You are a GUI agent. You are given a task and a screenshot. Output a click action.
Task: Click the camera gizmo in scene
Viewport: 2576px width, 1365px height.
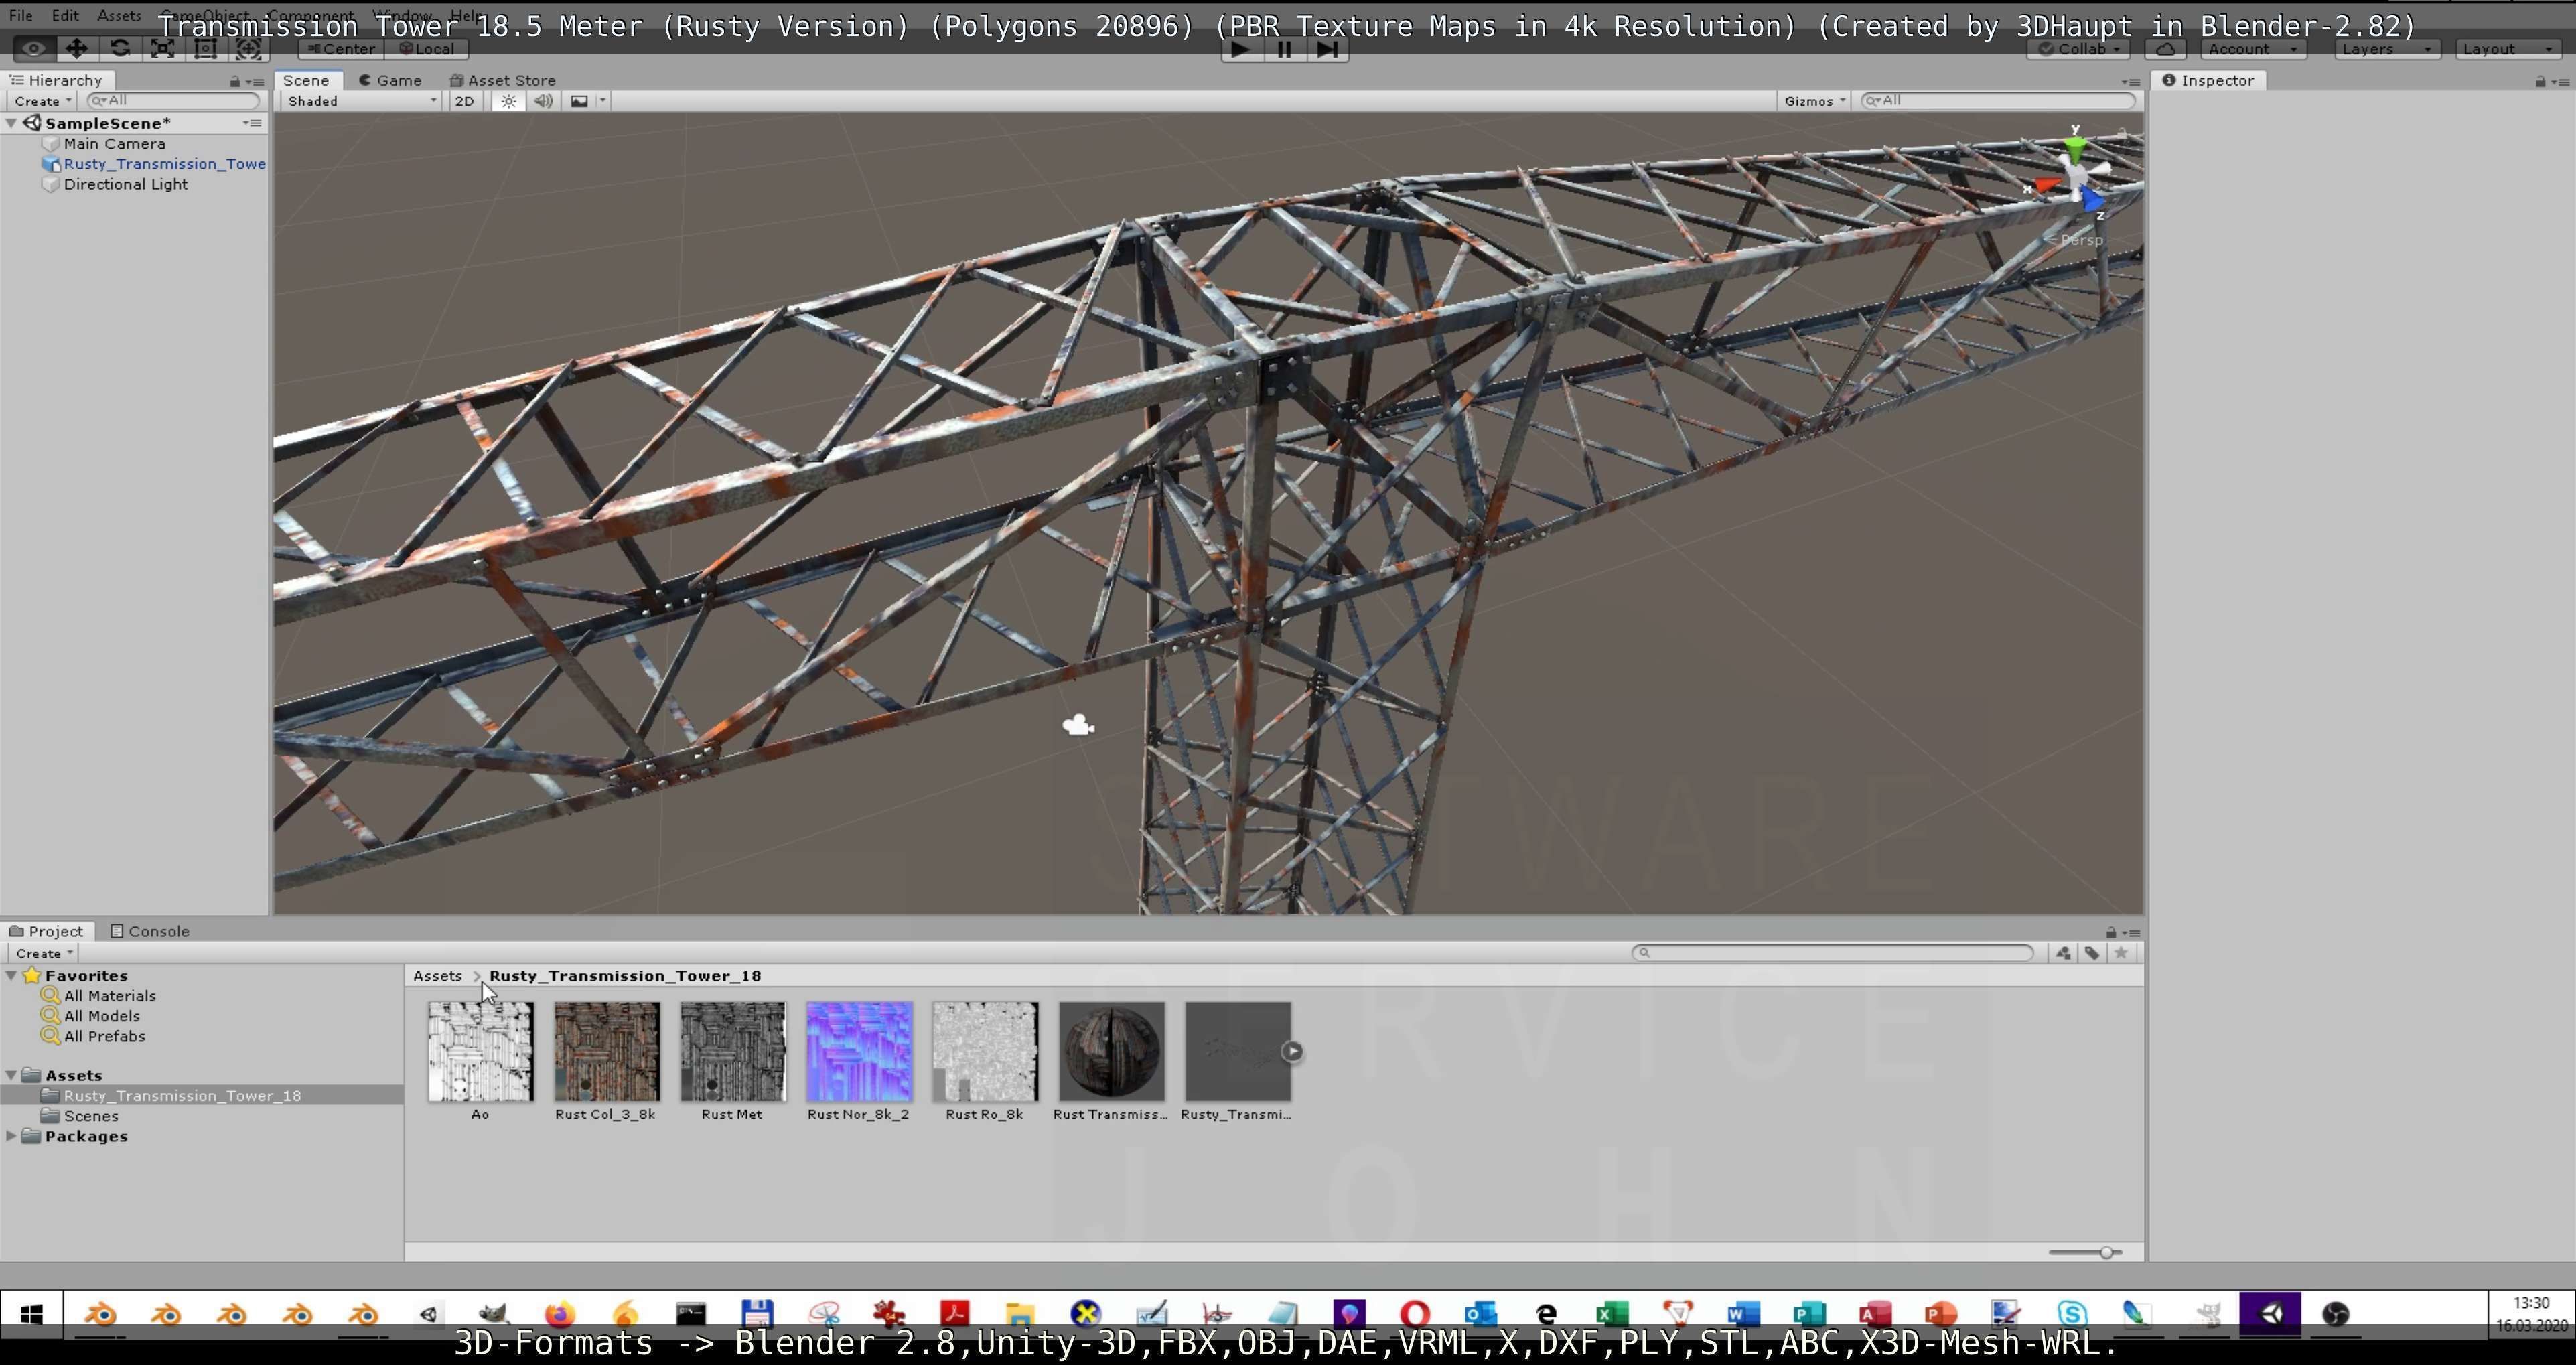(x=1078, y=725)
